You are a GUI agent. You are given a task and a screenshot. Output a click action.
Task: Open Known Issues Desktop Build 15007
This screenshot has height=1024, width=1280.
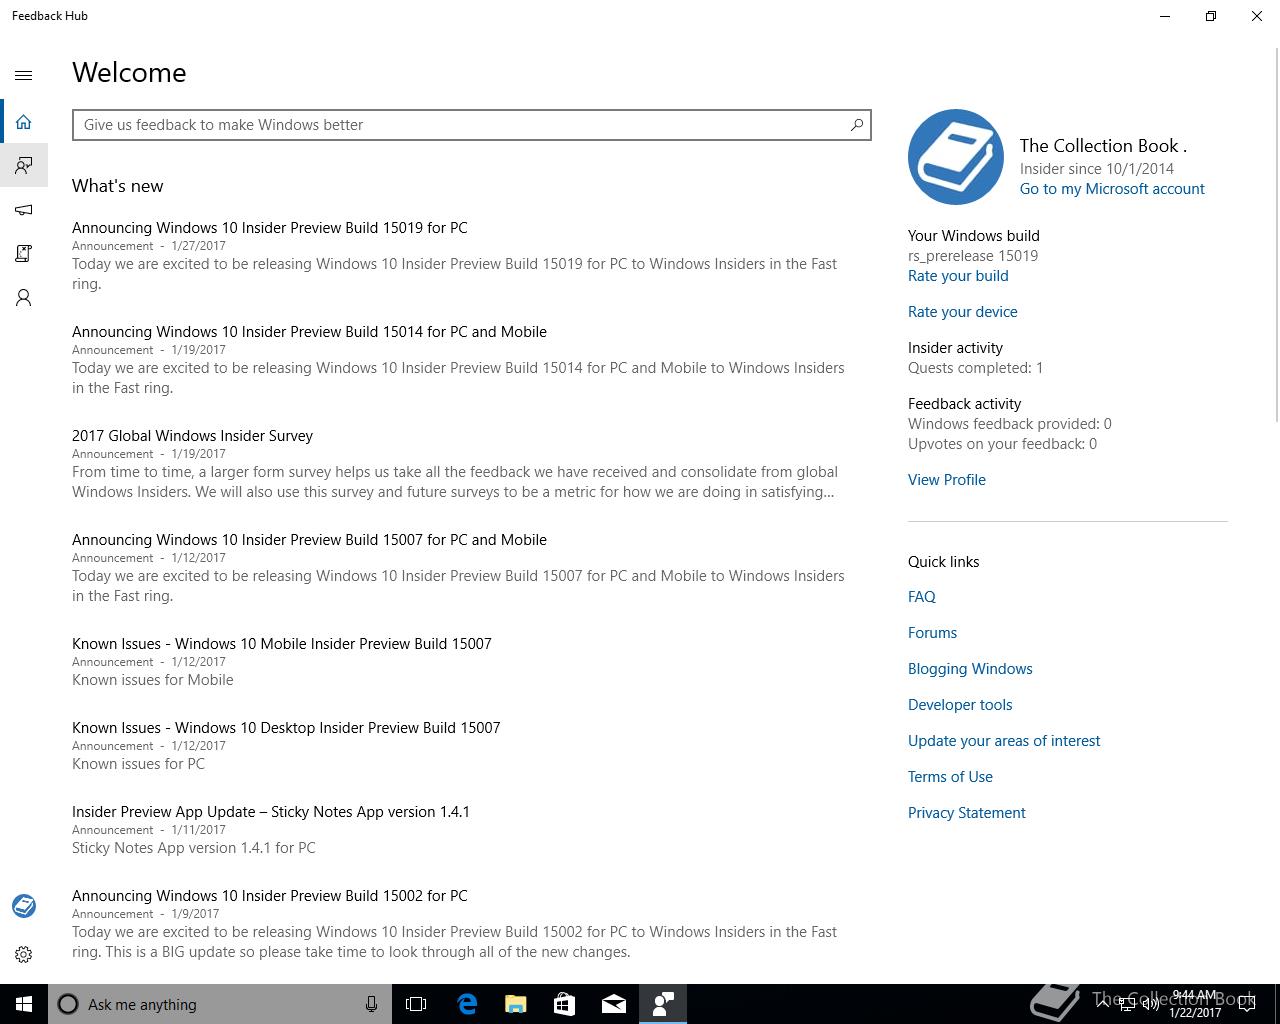point(286,728)
